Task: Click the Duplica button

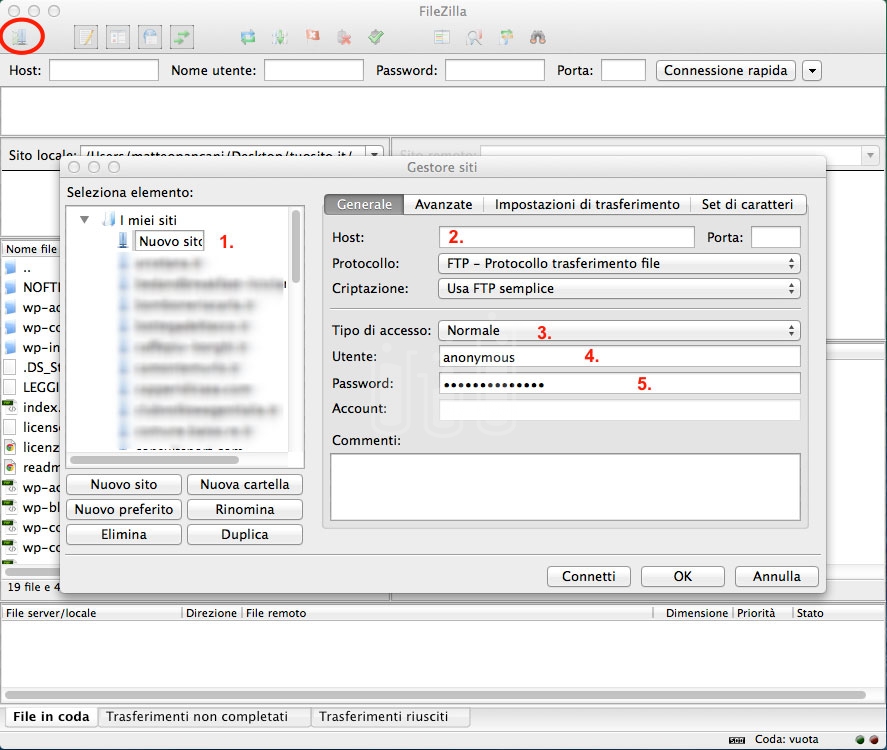Action: (x=245, y=535)
